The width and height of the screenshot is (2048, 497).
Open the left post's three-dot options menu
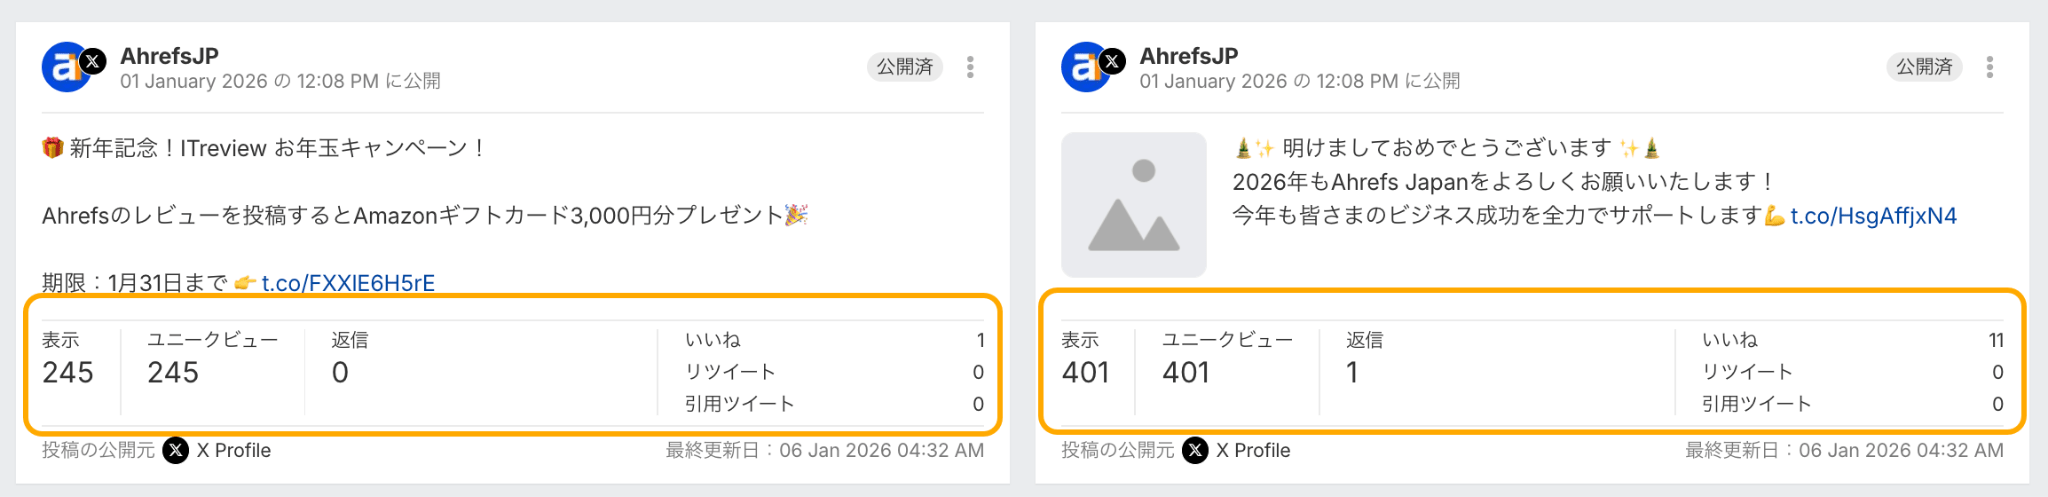(x=970, y=67)
